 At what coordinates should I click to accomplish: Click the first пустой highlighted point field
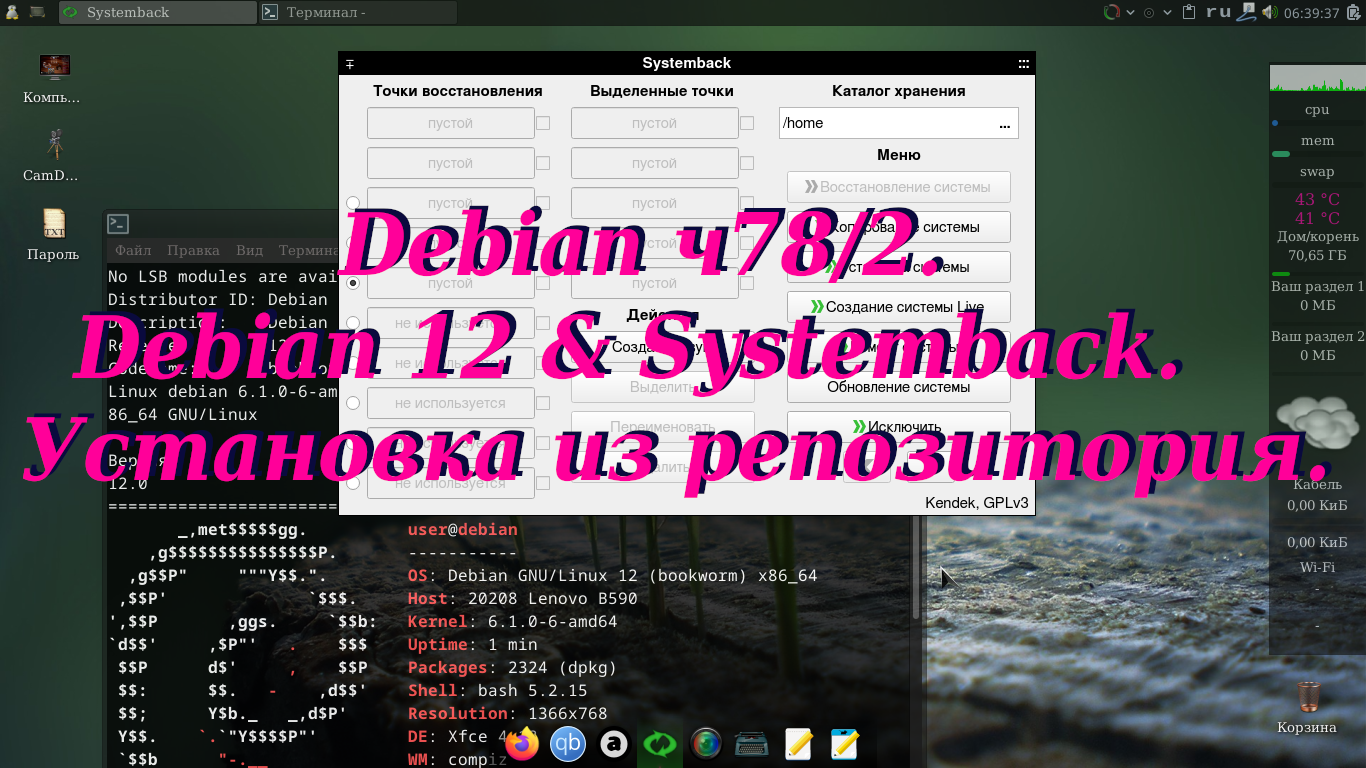[654, 123]
